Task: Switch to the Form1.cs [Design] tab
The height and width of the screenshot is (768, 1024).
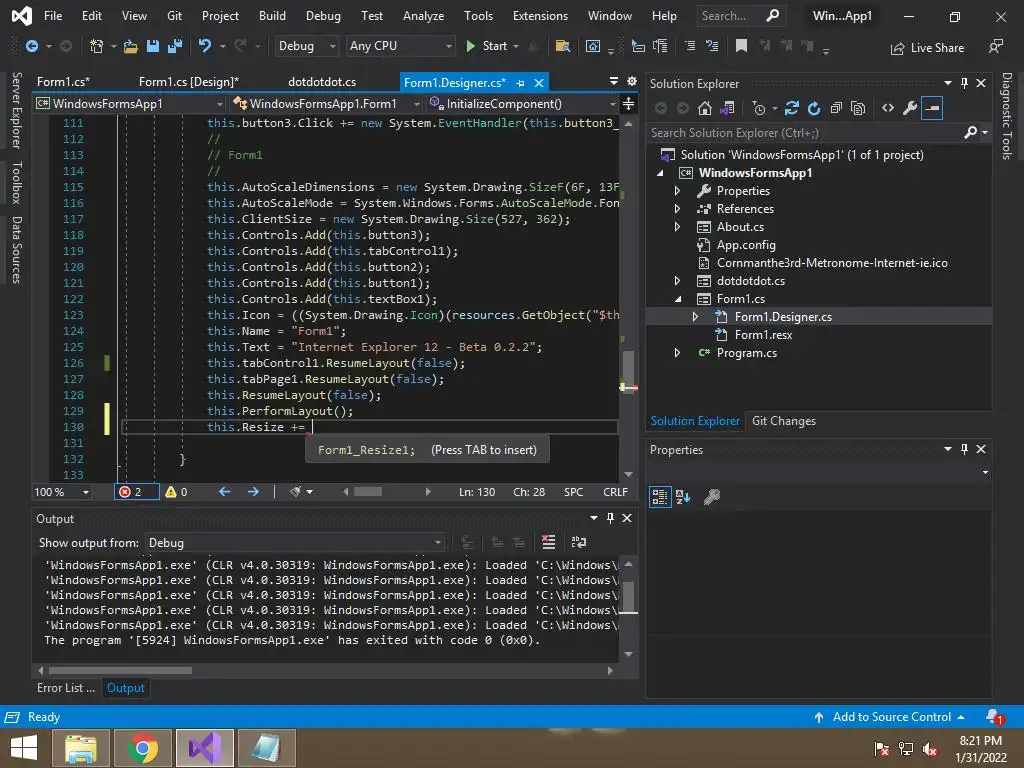Action: (188, 82)
